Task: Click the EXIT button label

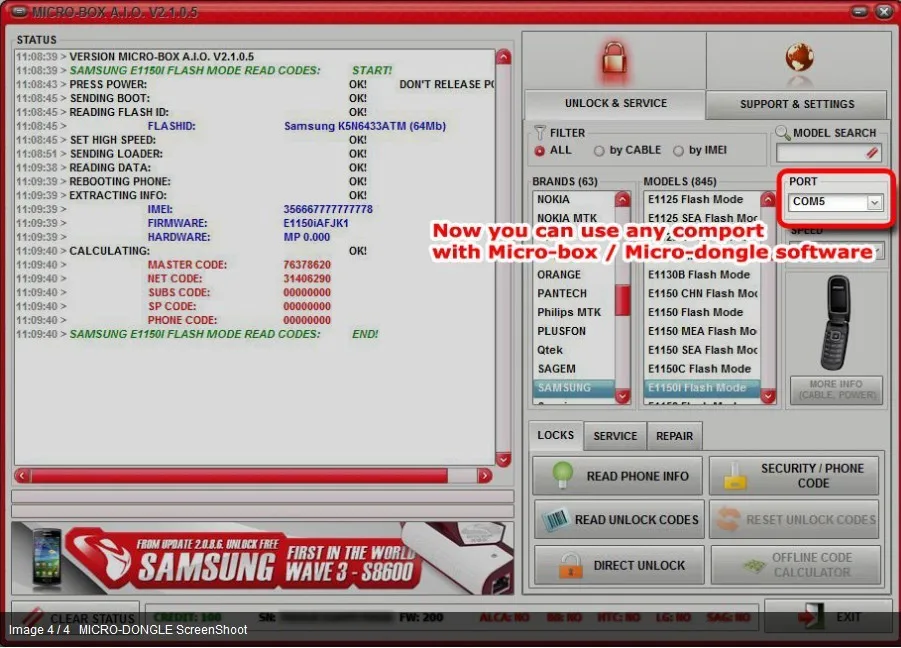Action: pyautogui.click(x=848, y=617)
